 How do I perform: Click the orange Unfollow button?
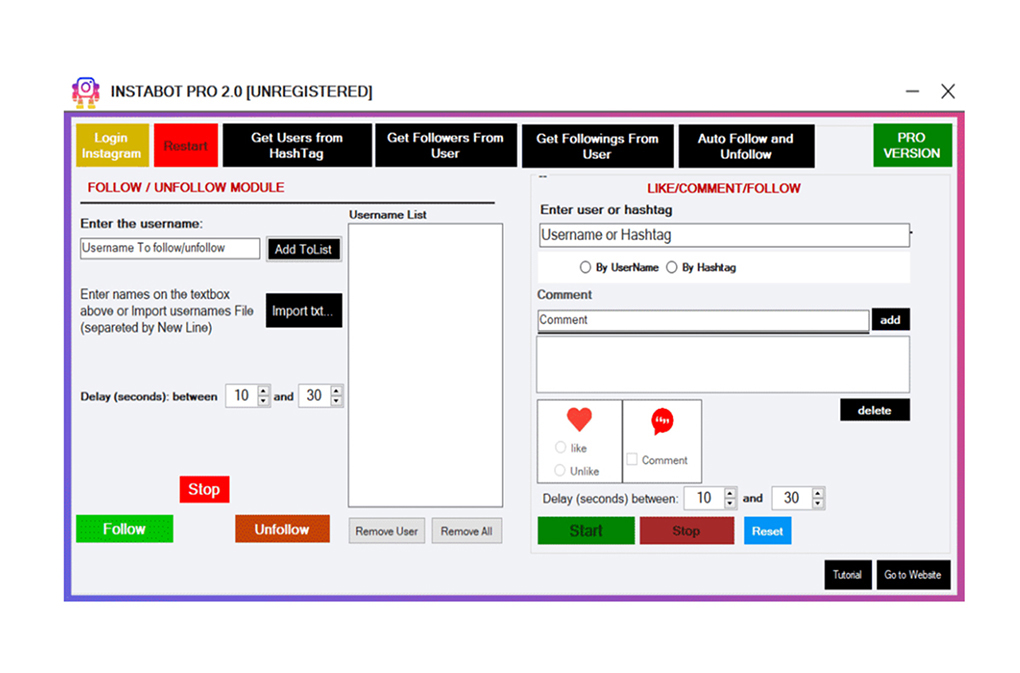click(x=282, y=529)
